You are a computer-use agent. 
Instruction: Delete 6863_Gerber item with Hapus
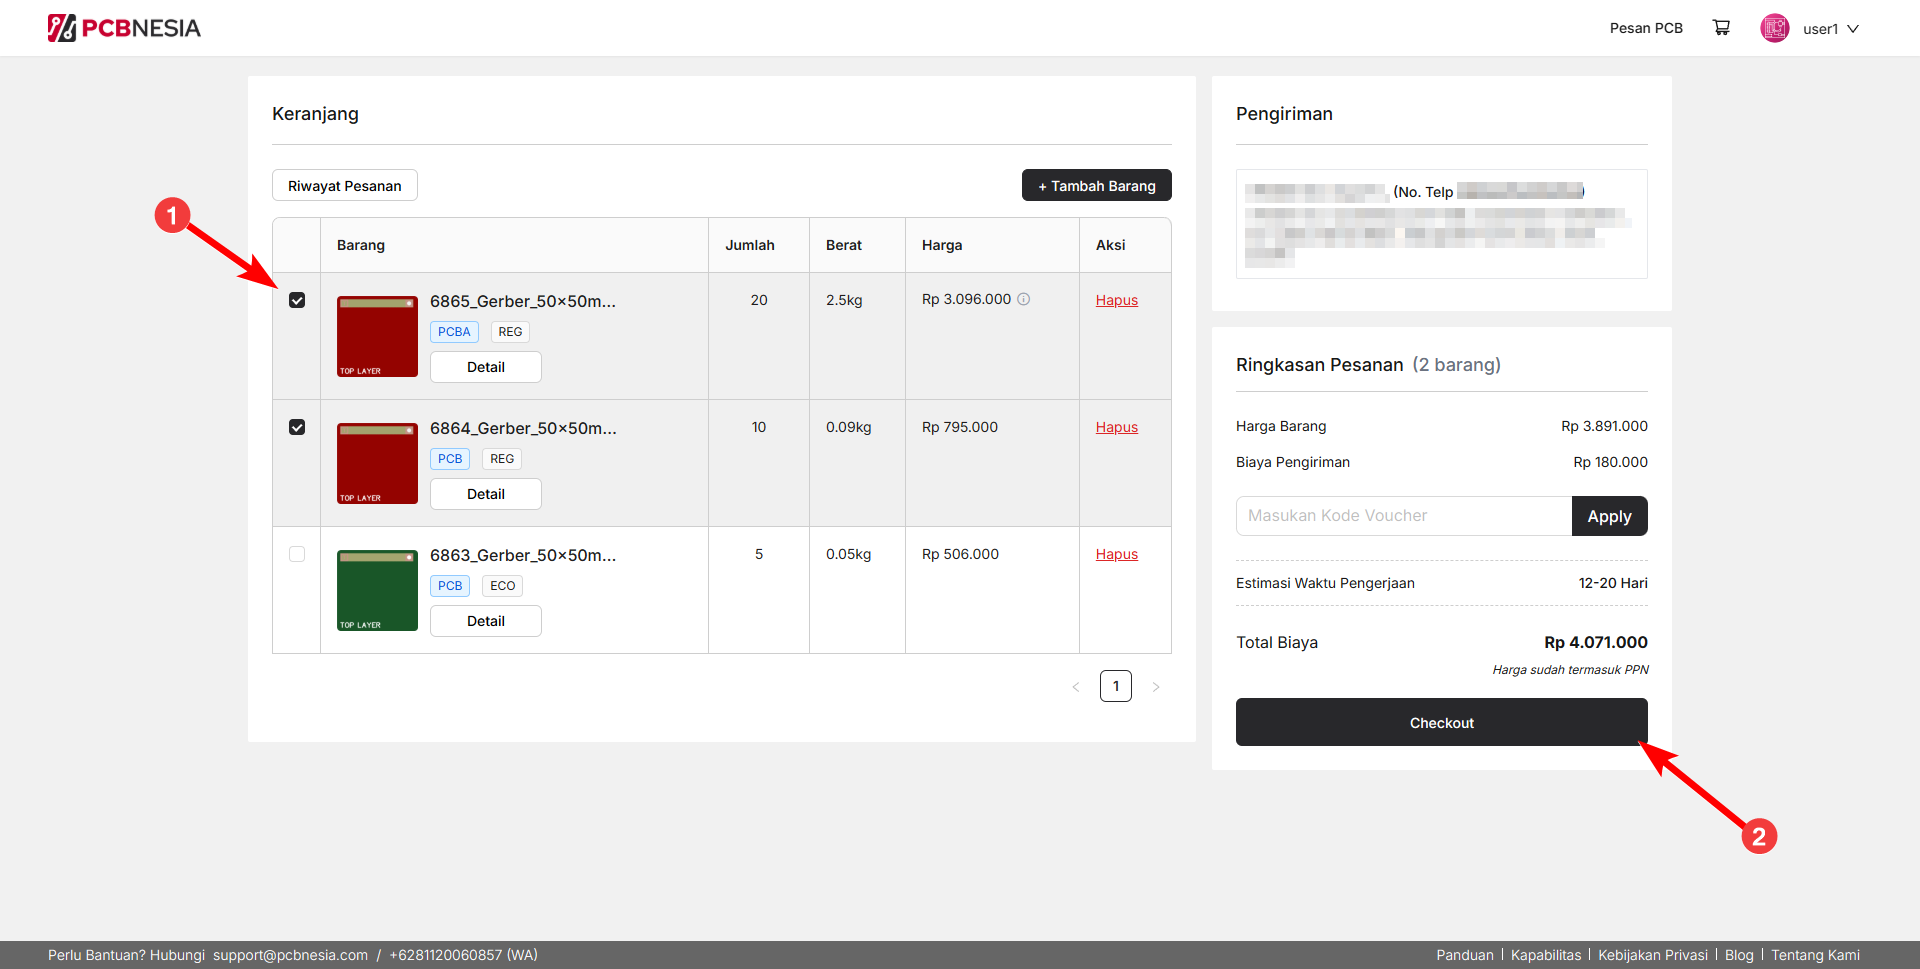1117,554
